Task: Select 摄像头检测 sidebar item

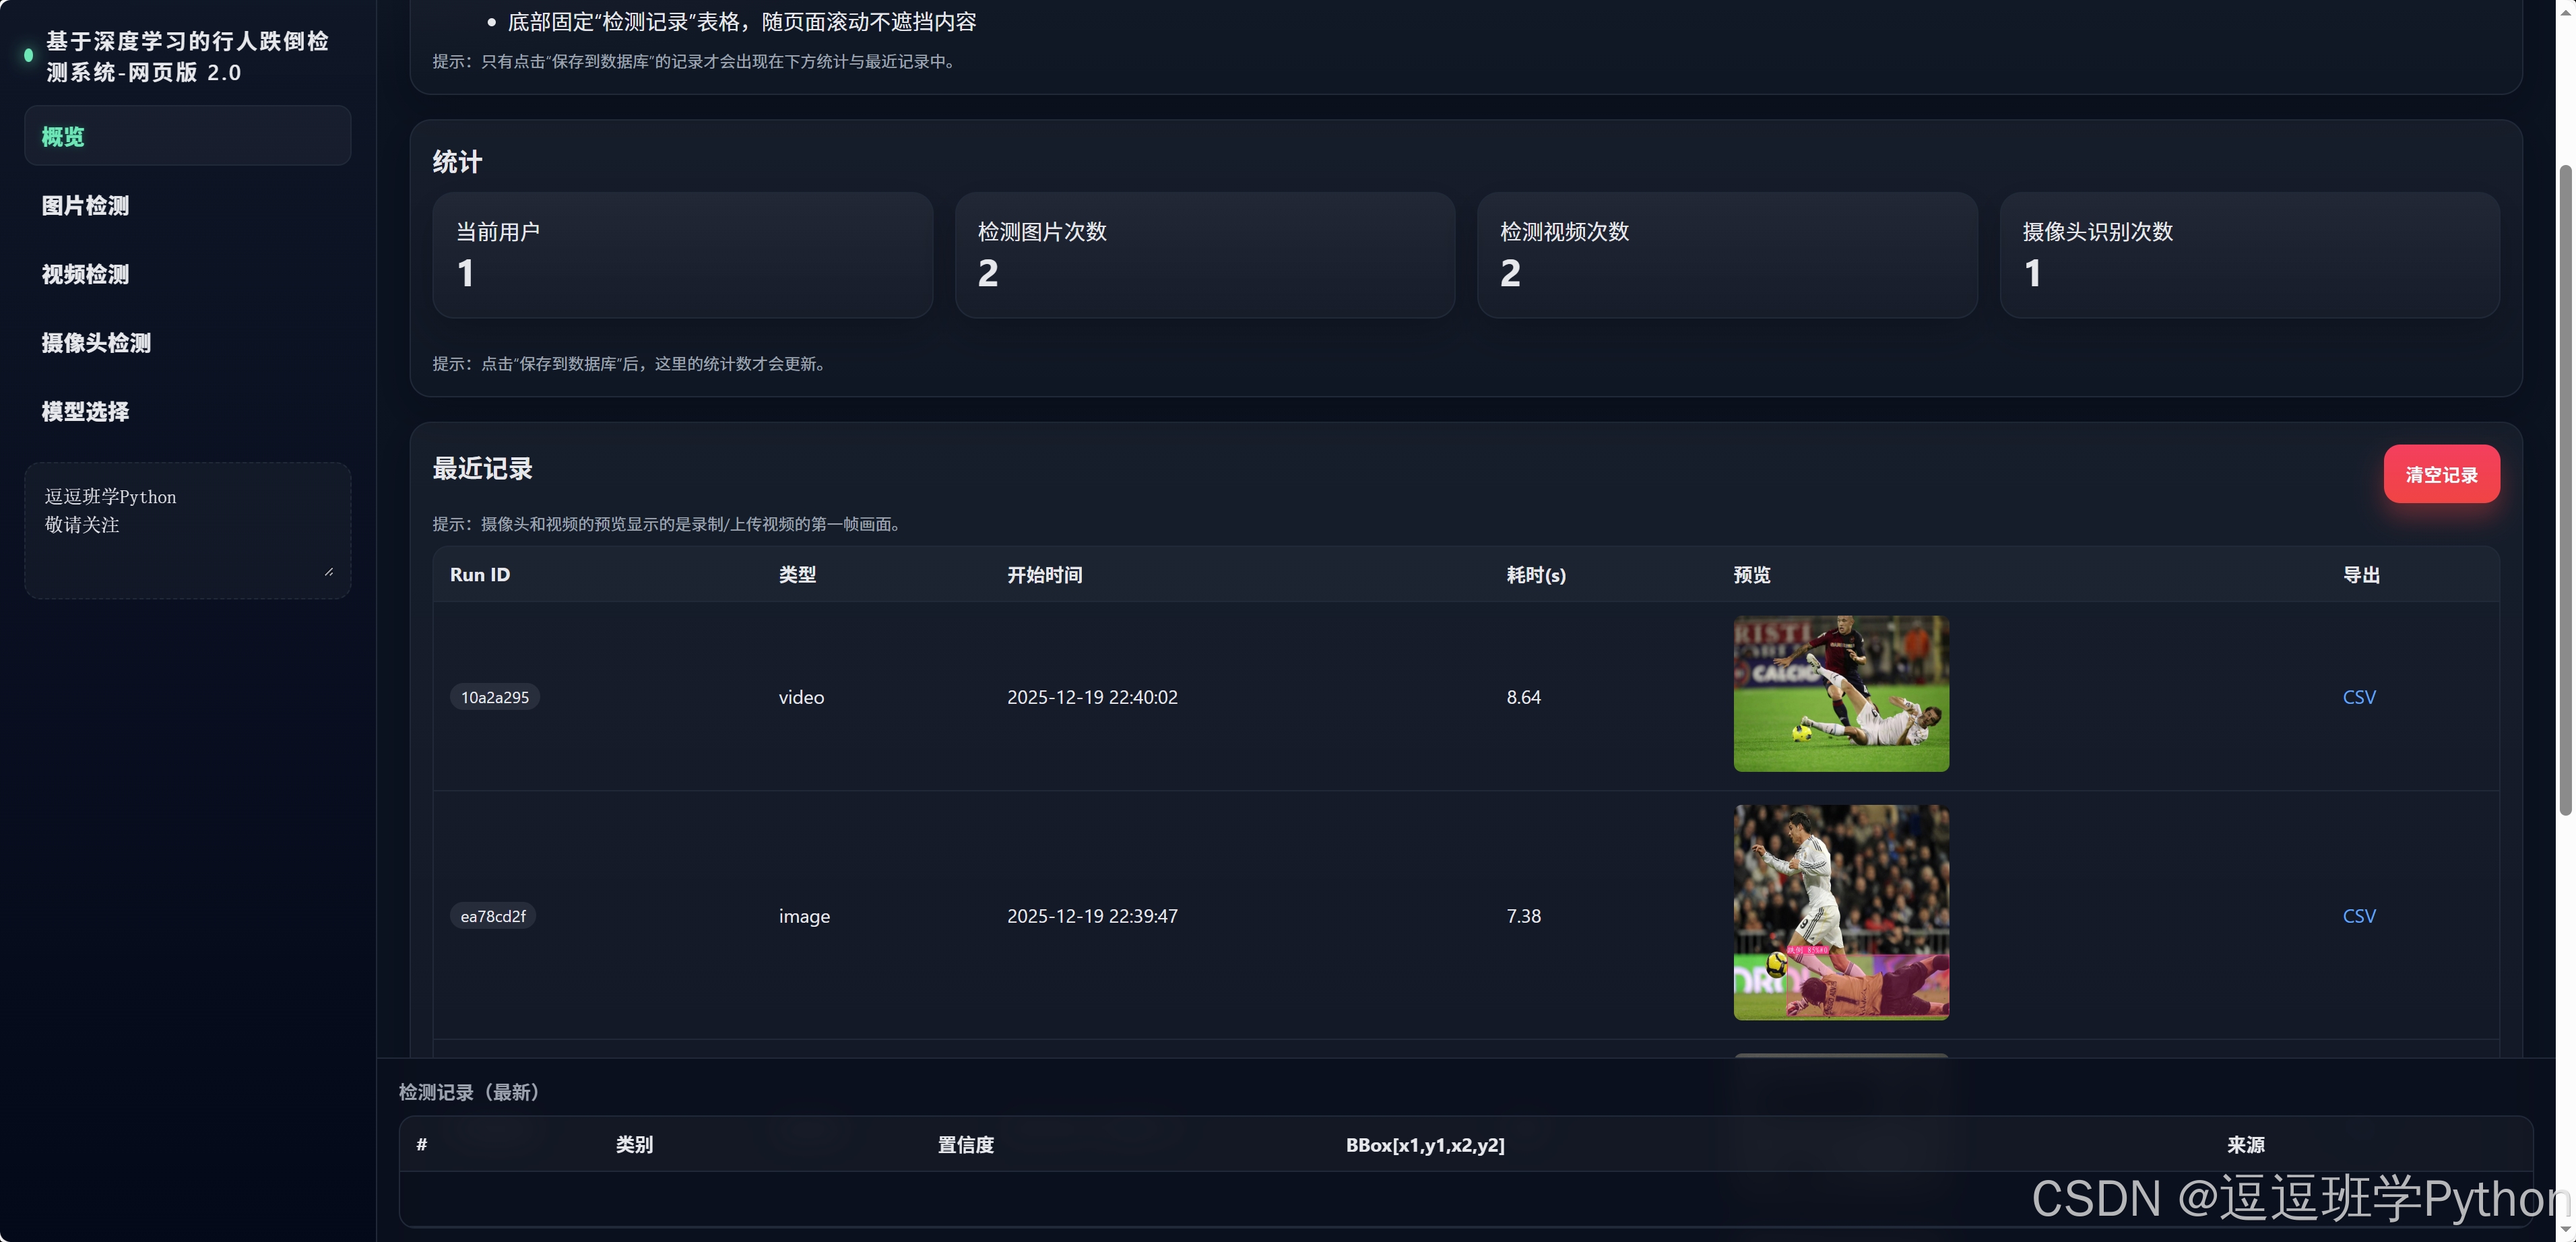Action: tap(187, 343)
